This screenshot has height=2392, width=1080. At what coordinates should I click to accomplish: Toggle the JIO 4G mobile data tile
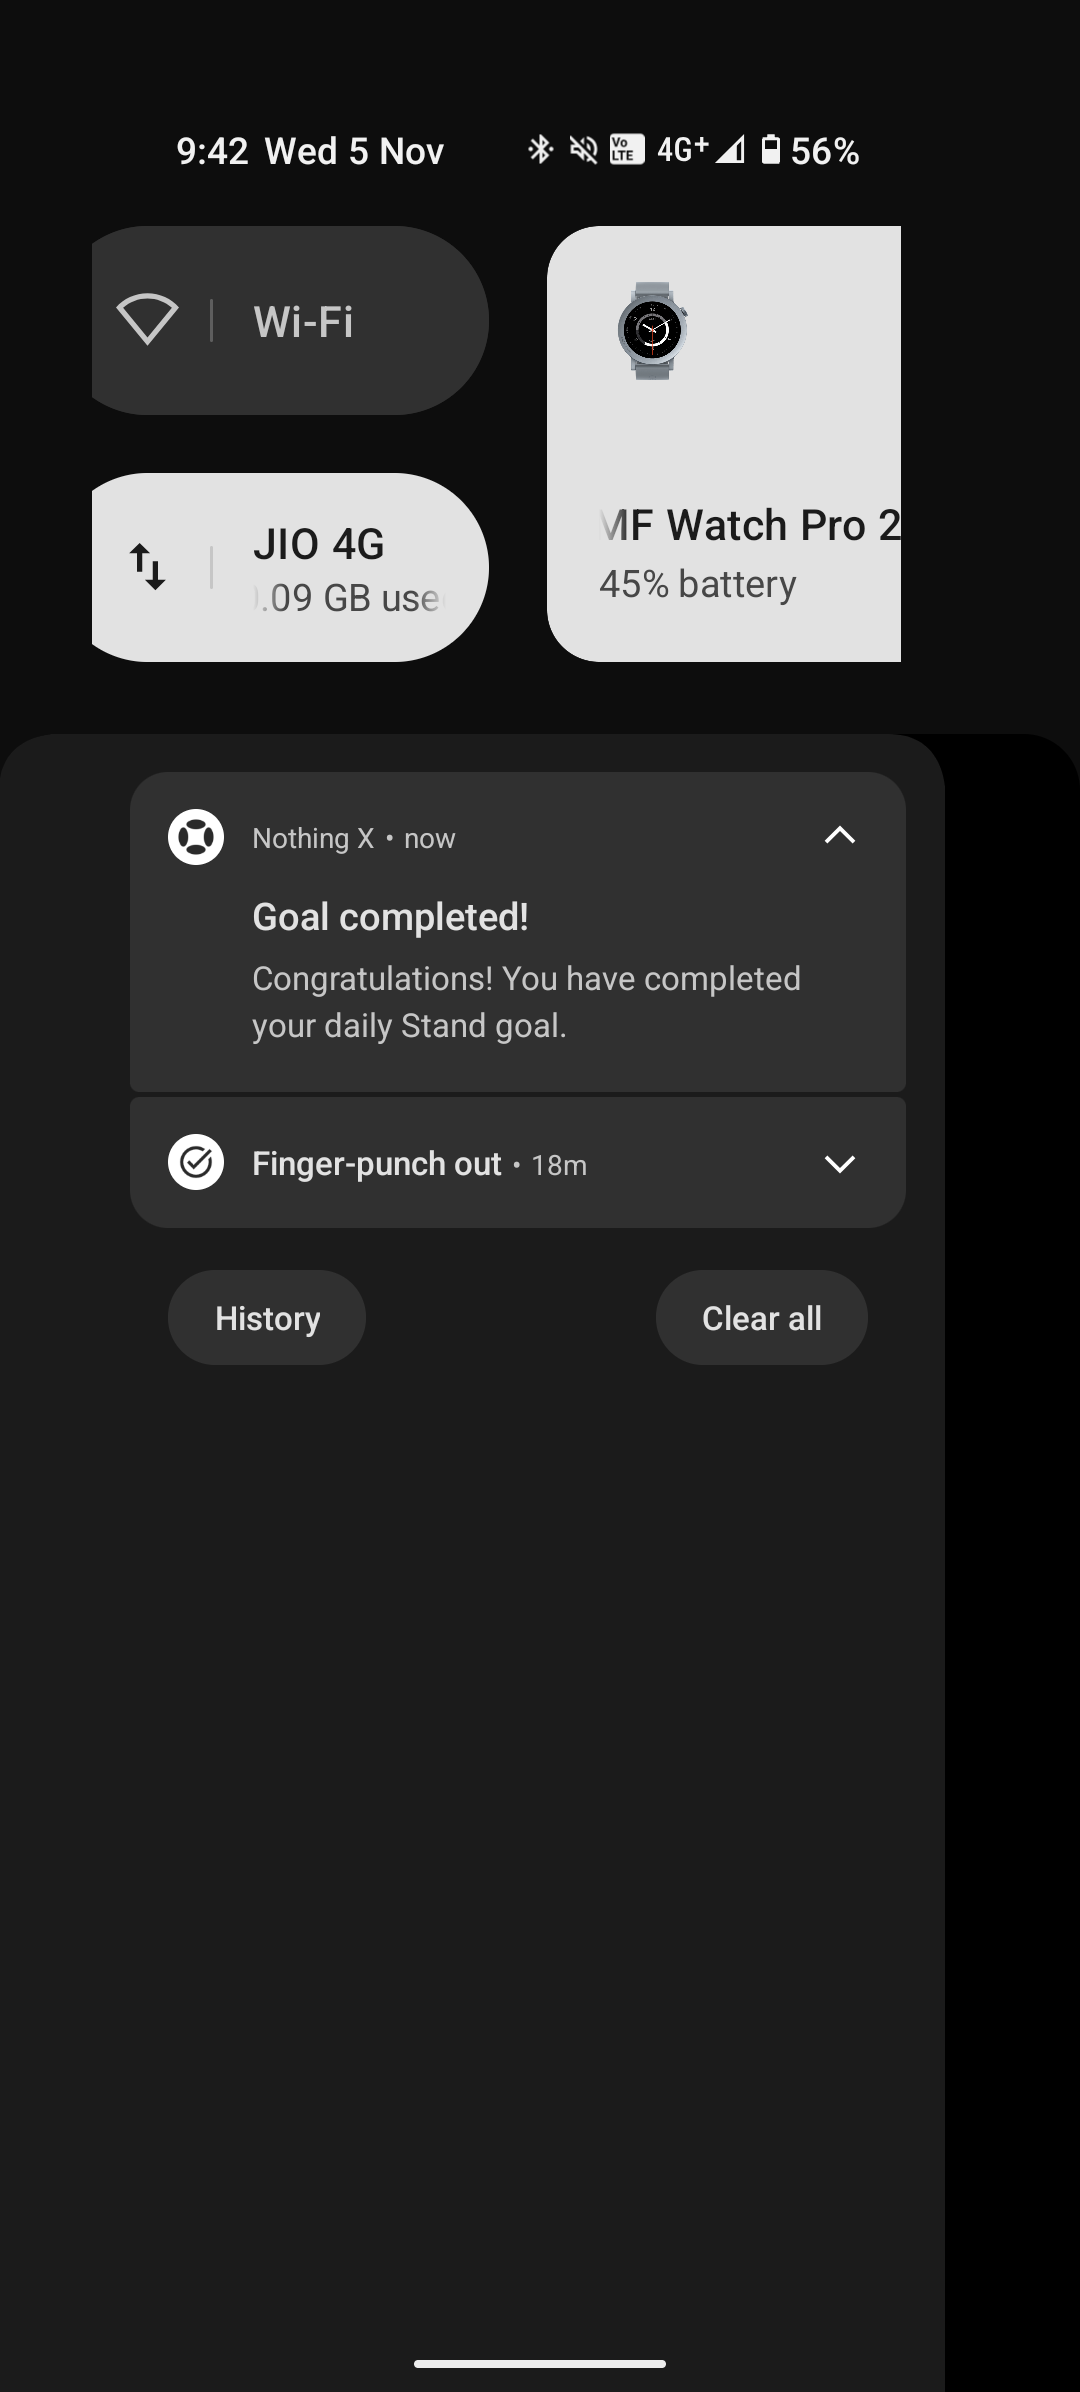(340, 567)
